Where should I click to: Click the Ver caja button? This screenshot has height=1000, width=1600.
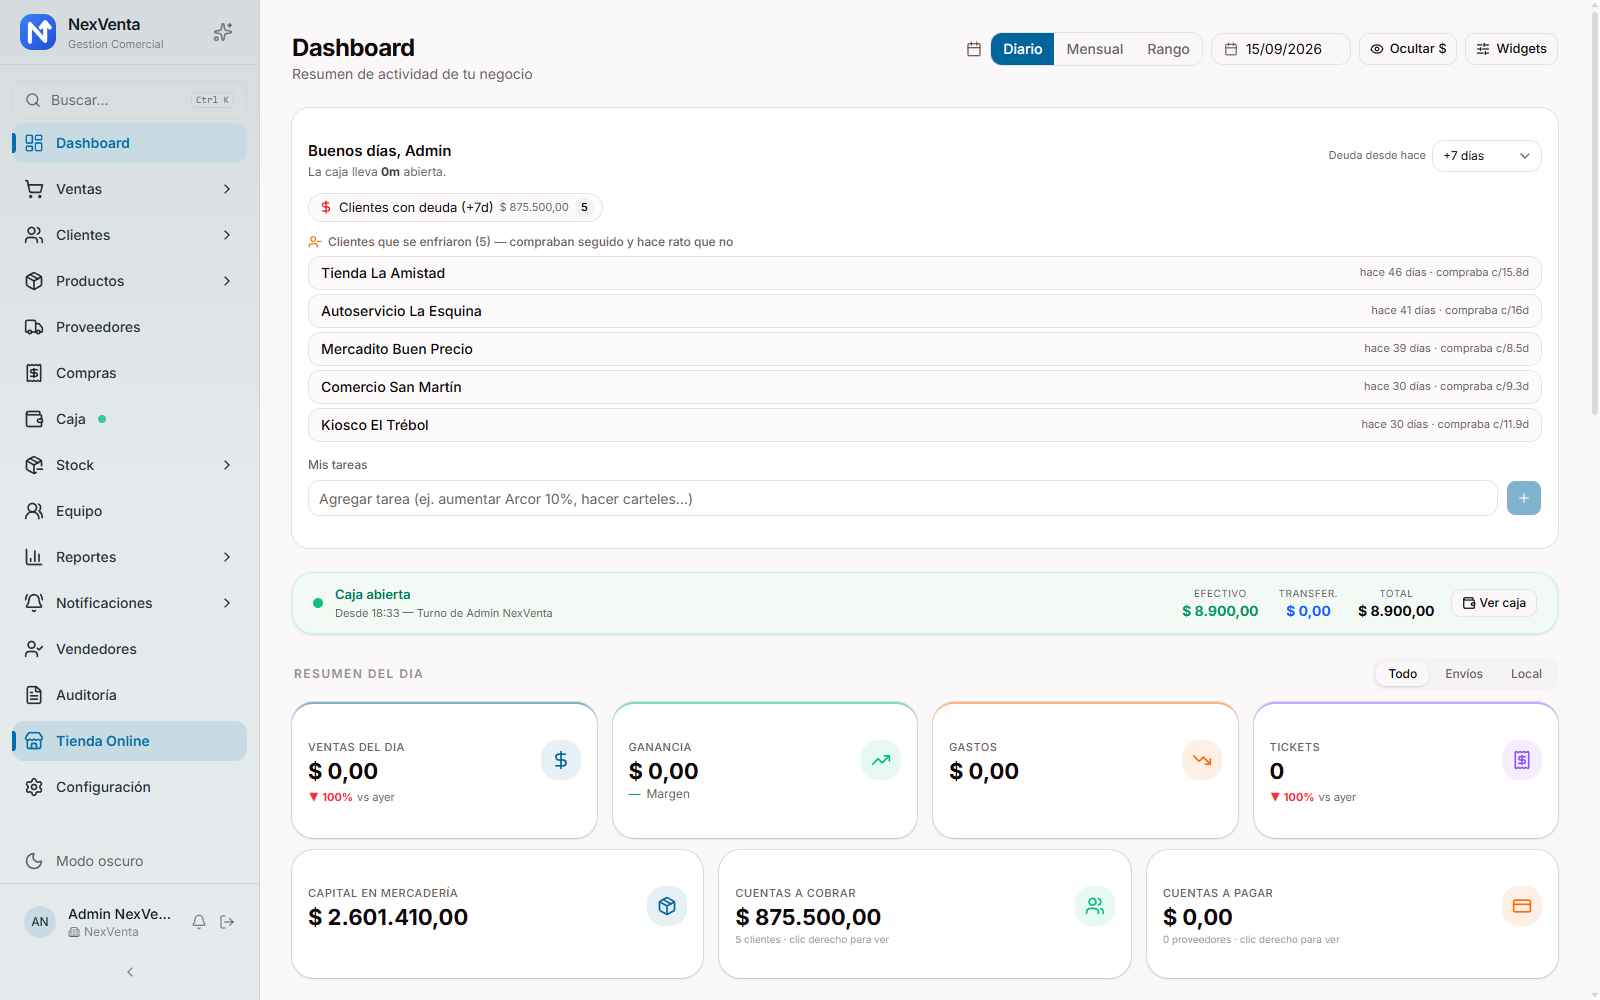point(1494,603)
